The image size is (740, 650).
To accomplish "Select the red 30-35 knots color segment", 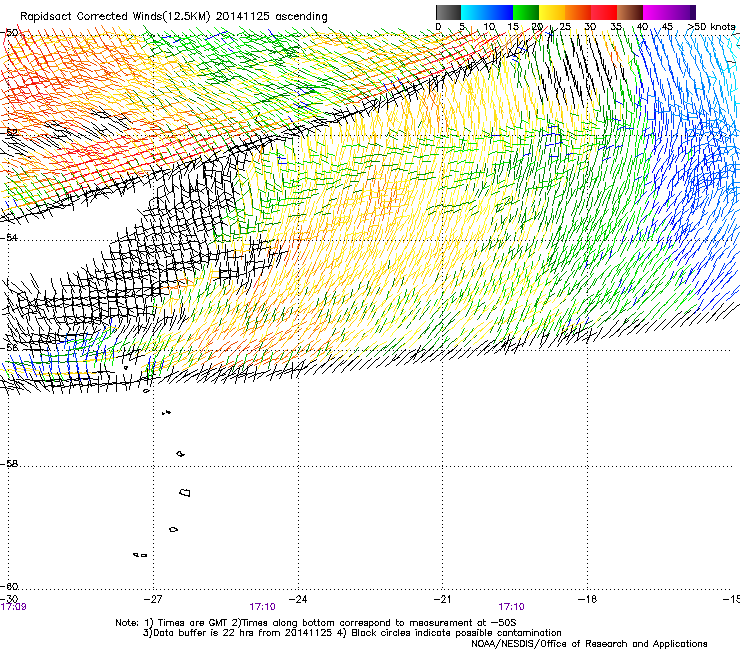I will (604, 12).
